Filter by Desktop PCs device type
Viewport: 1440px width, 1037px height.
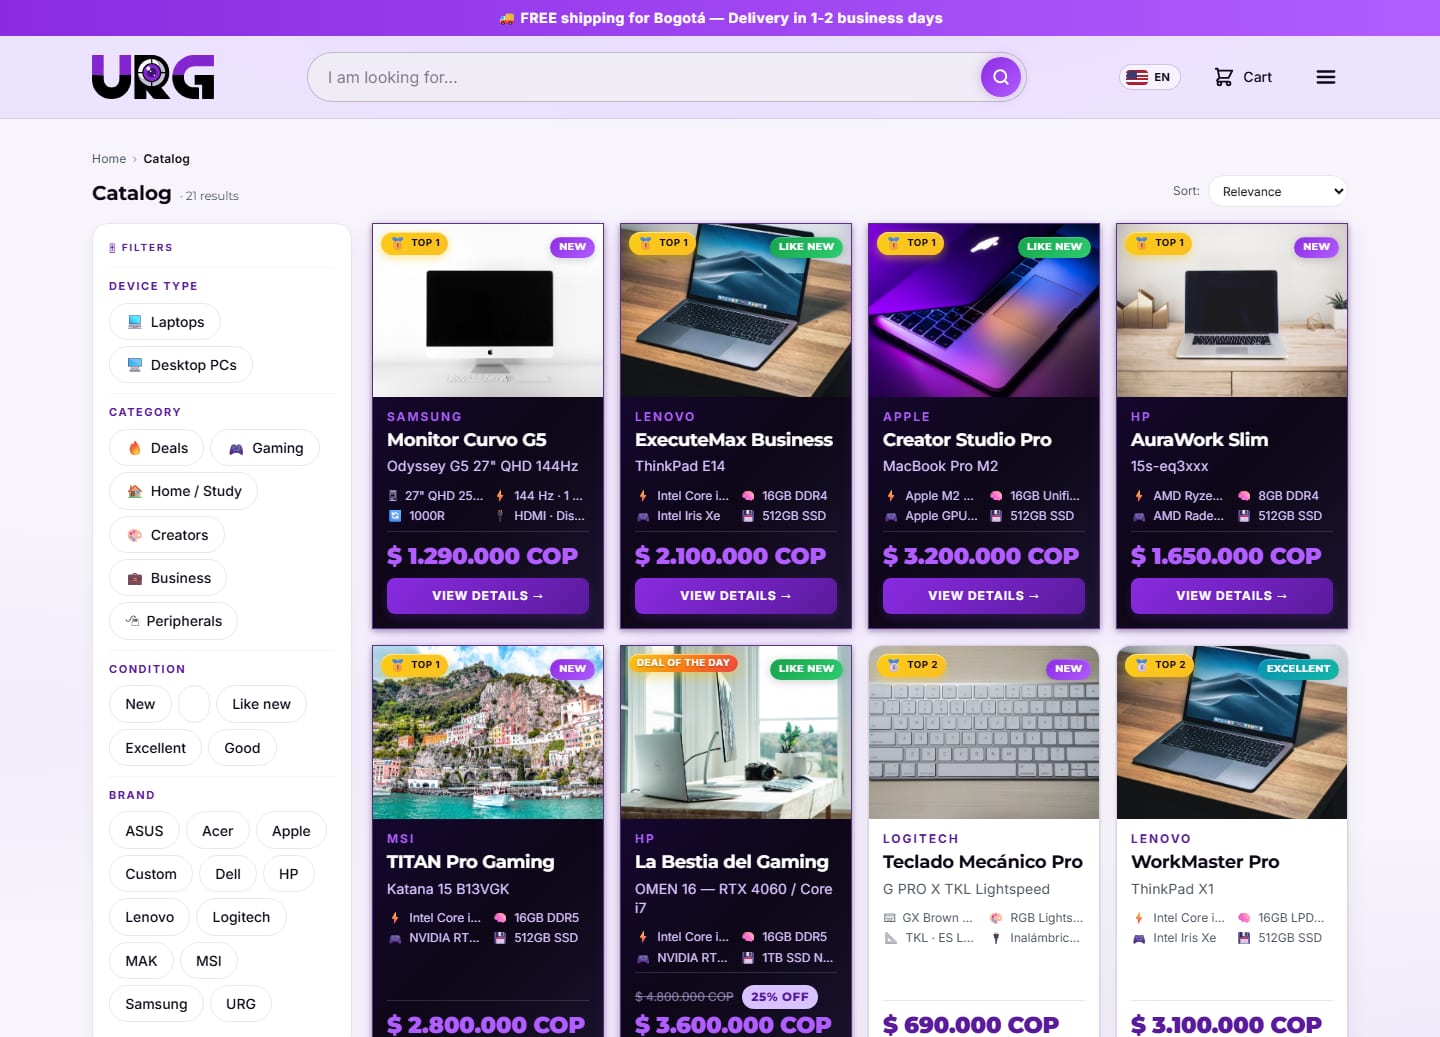tap(181, 365)
